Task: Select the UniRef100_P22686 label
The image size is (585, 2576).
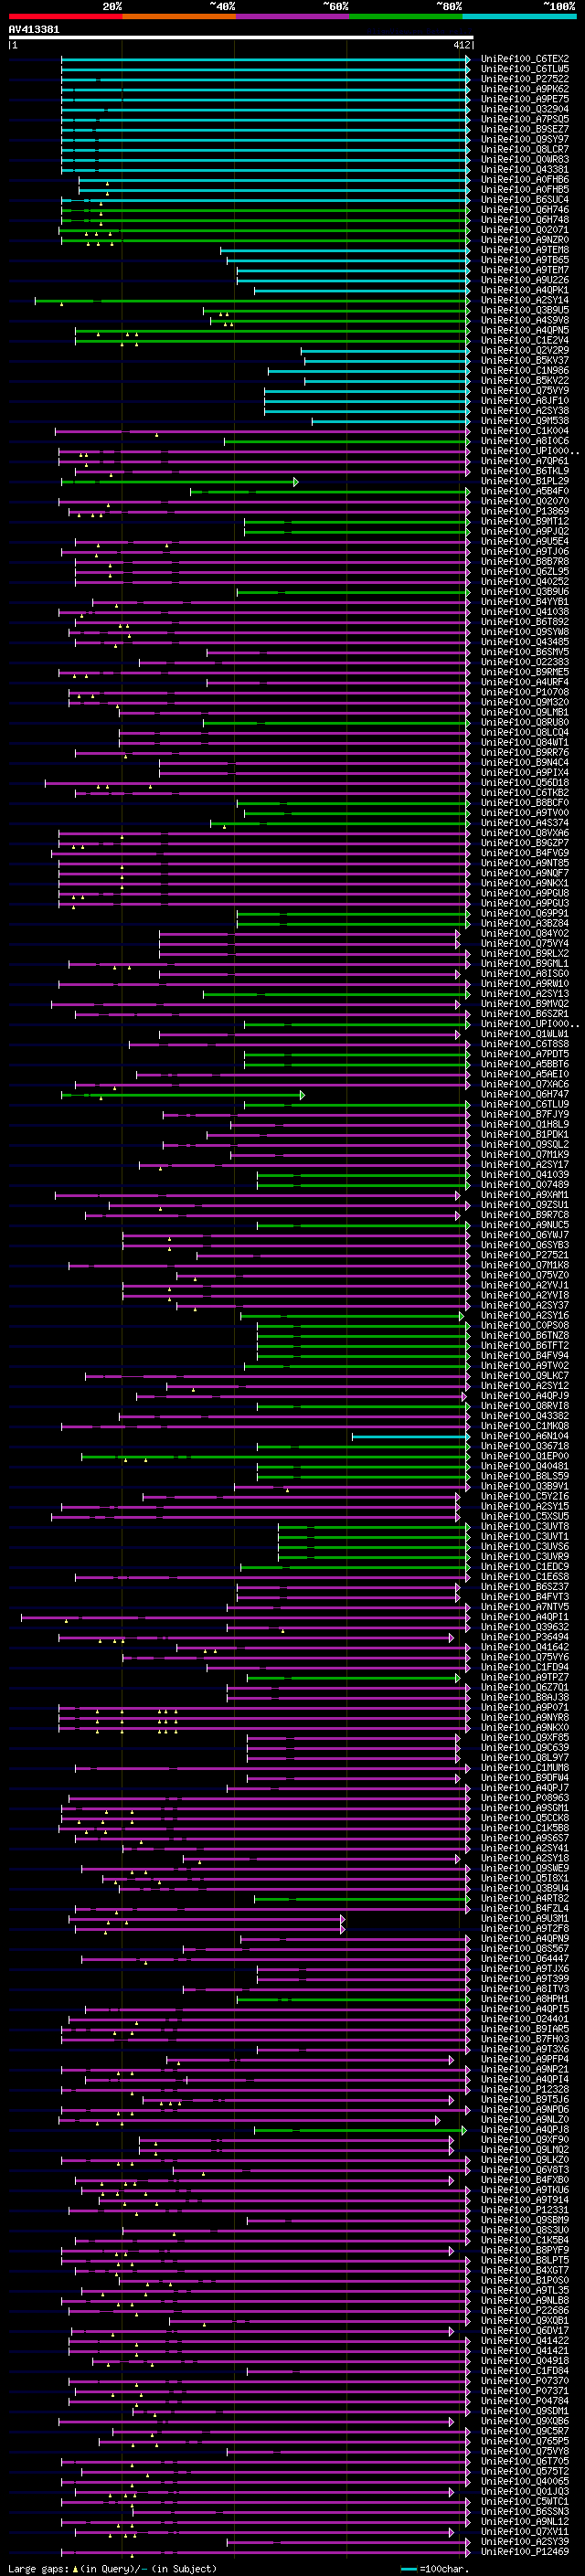Action: tap(524, 2310)
